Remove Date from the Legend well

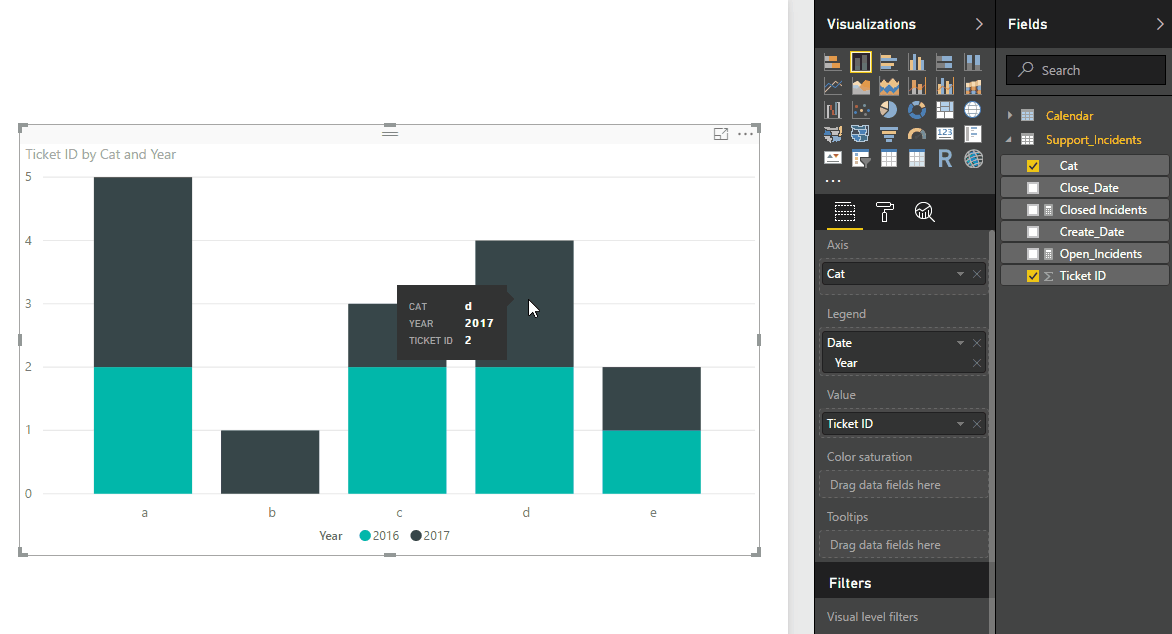(977, 343)
